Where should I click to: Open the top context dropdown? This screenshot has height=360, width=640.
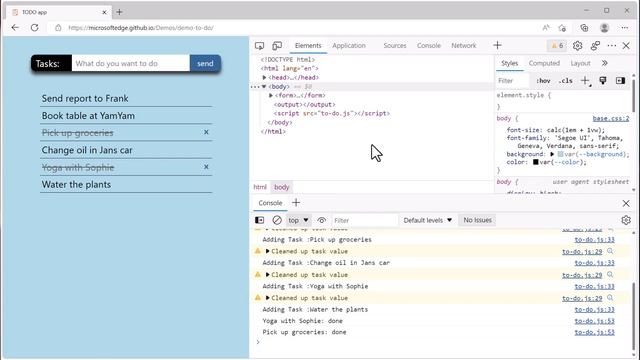click(298, 220)
